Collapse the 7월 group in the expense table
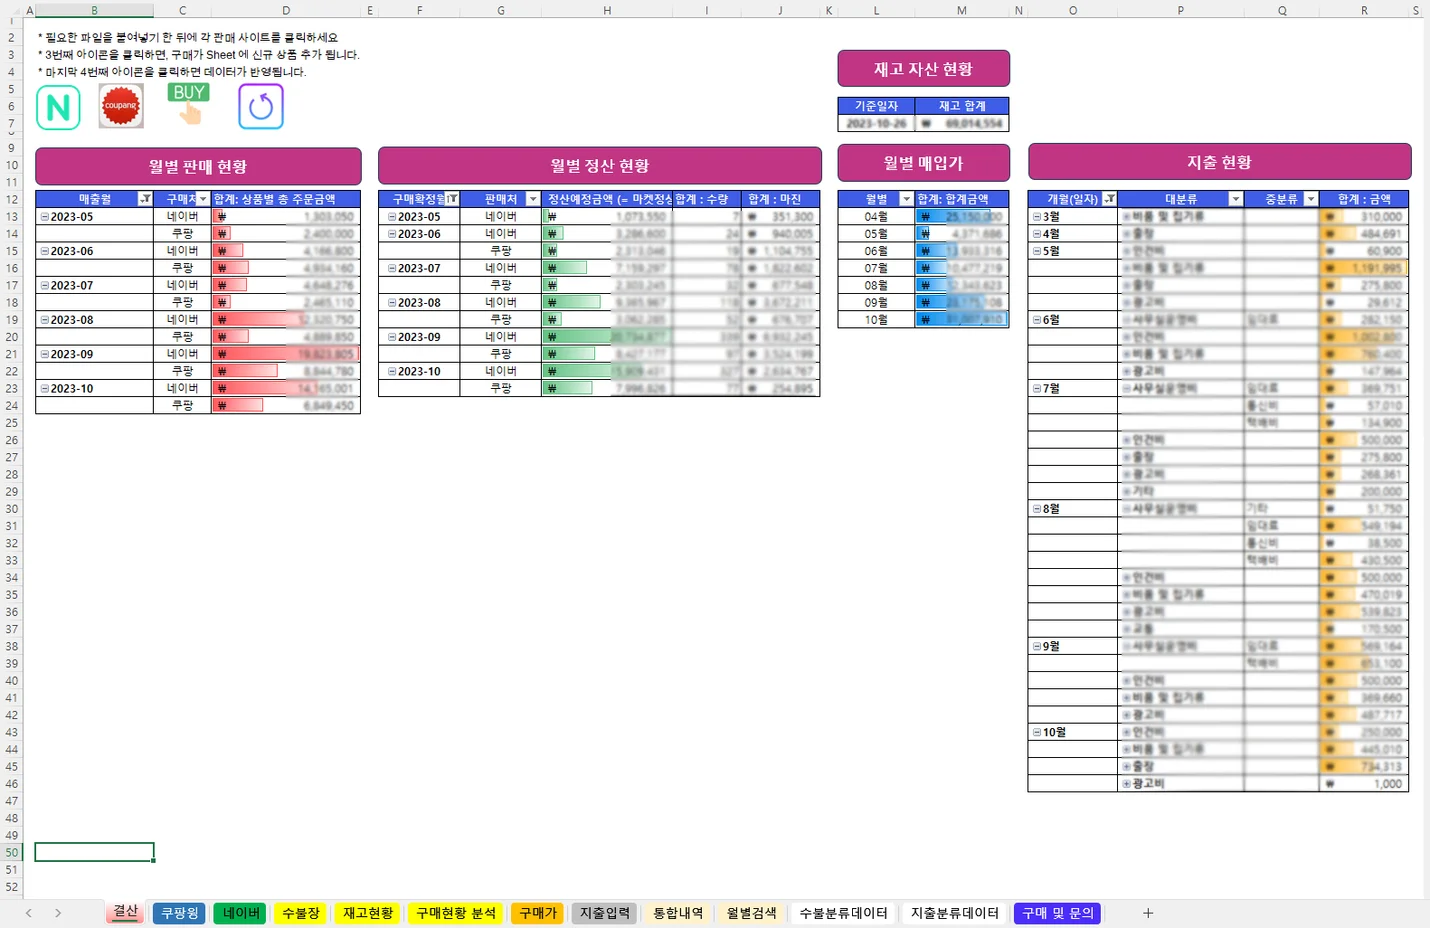 [x=1037, y=388]
